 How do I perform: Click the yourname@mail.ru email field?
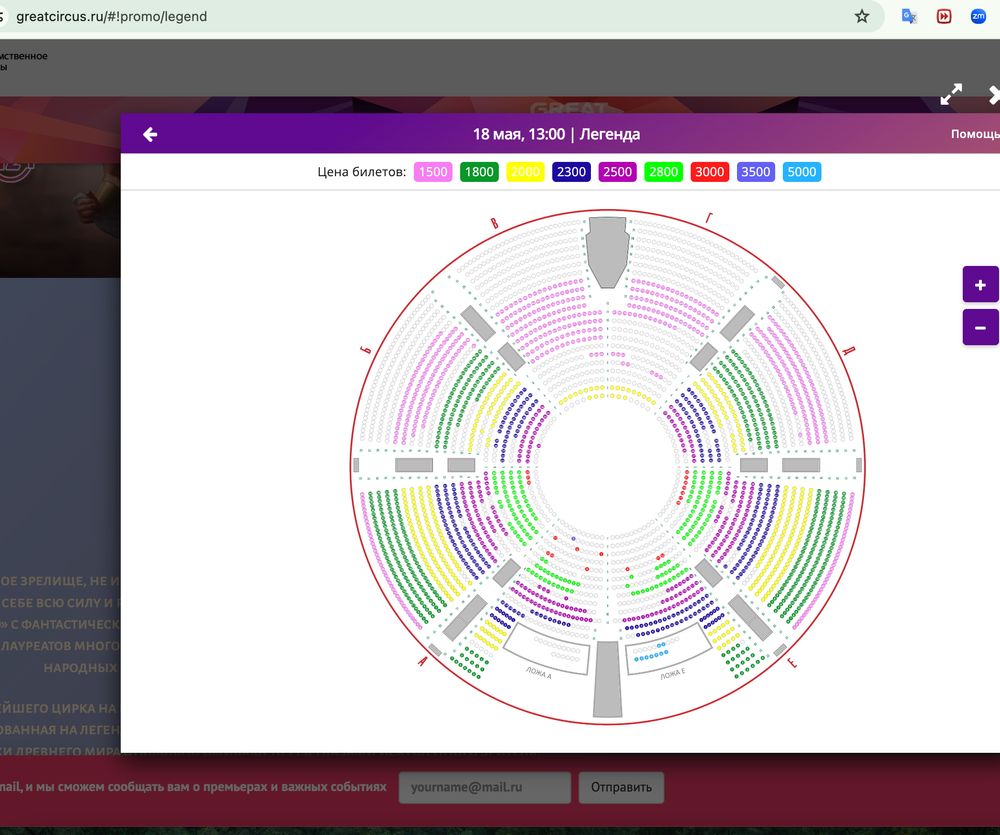click(x=484, y=787)
